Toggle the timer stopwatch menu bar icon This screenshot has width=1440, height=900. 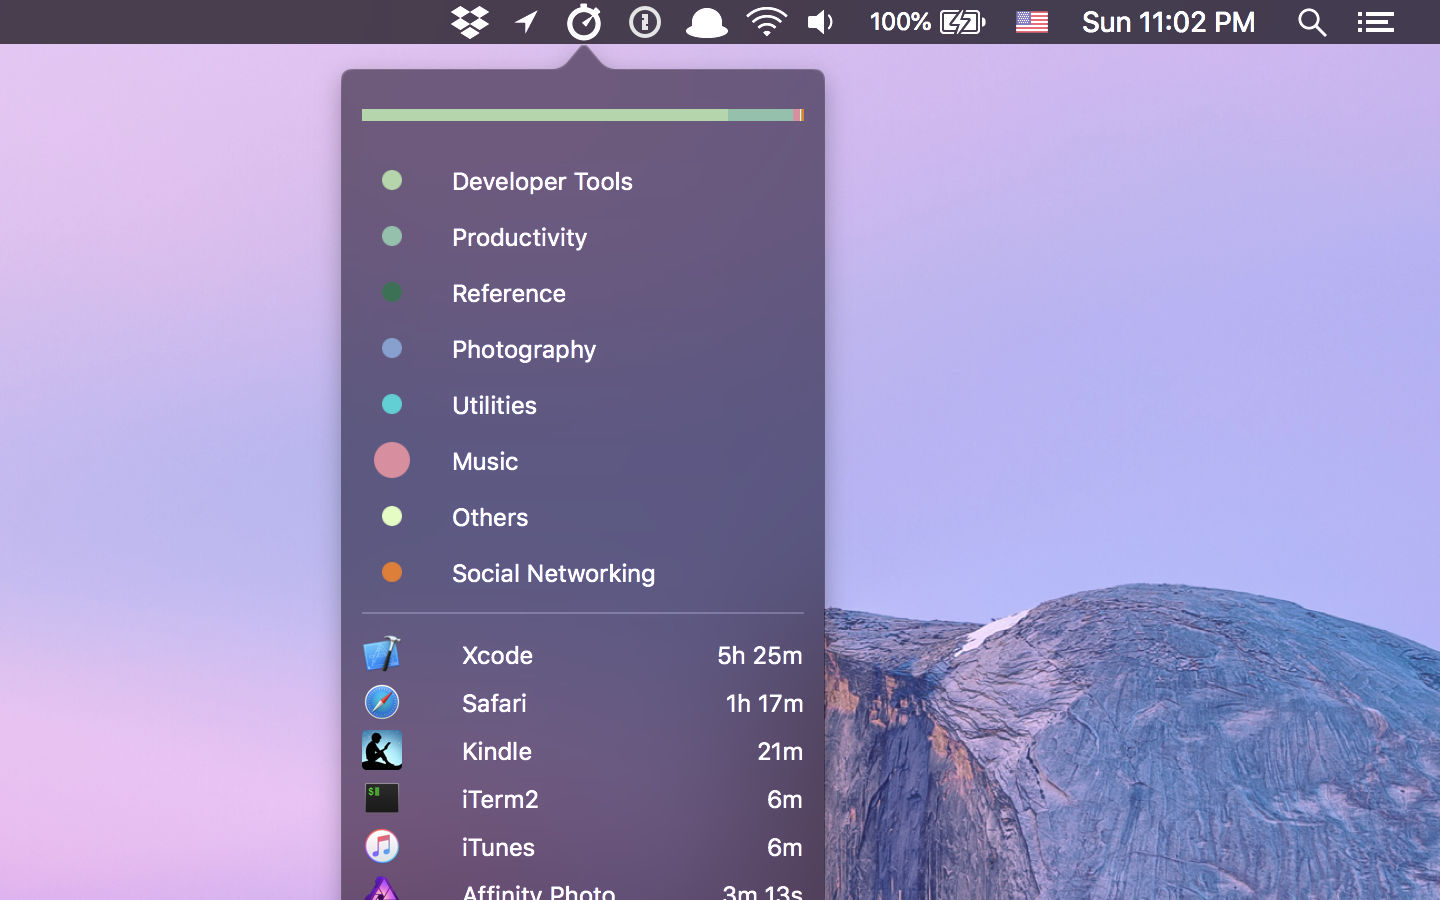click(584, 22)
